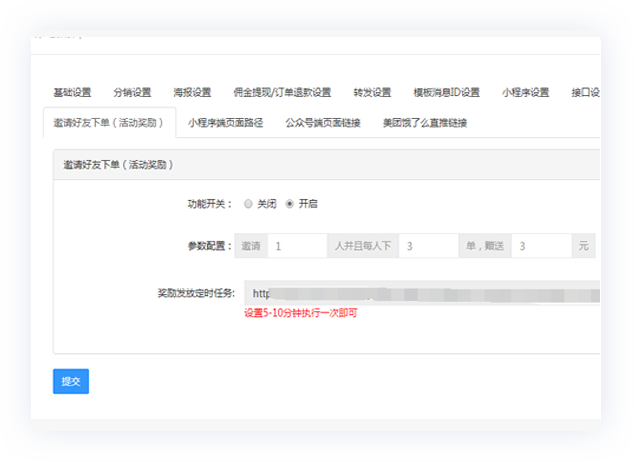Click the 邀请好友下单 panel heading bar
The width and height of the screenshot is (634, 462).
[325, 165]
